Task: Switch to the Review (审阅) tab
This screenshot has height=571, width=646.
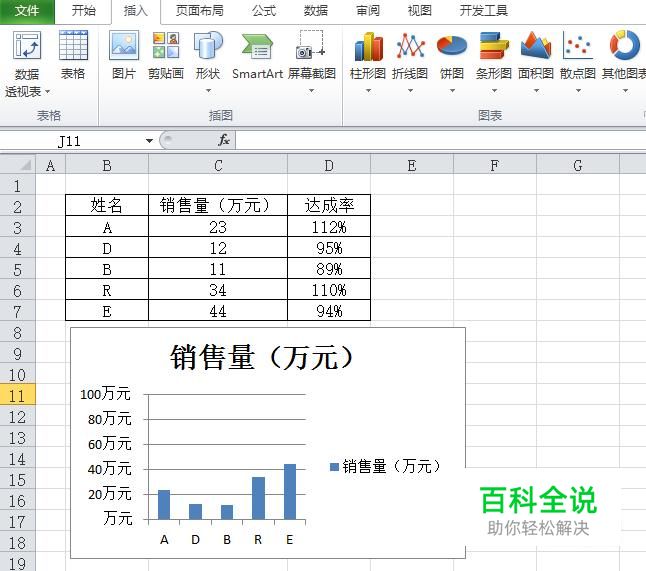Action: 367,11
